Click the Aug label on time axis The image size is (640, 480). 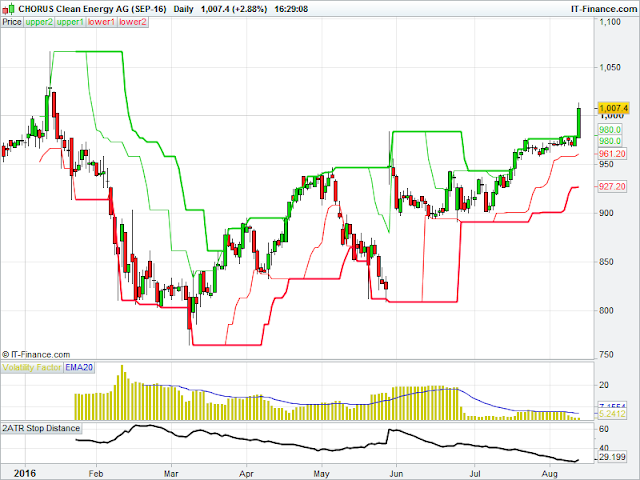tap(550, 474)
